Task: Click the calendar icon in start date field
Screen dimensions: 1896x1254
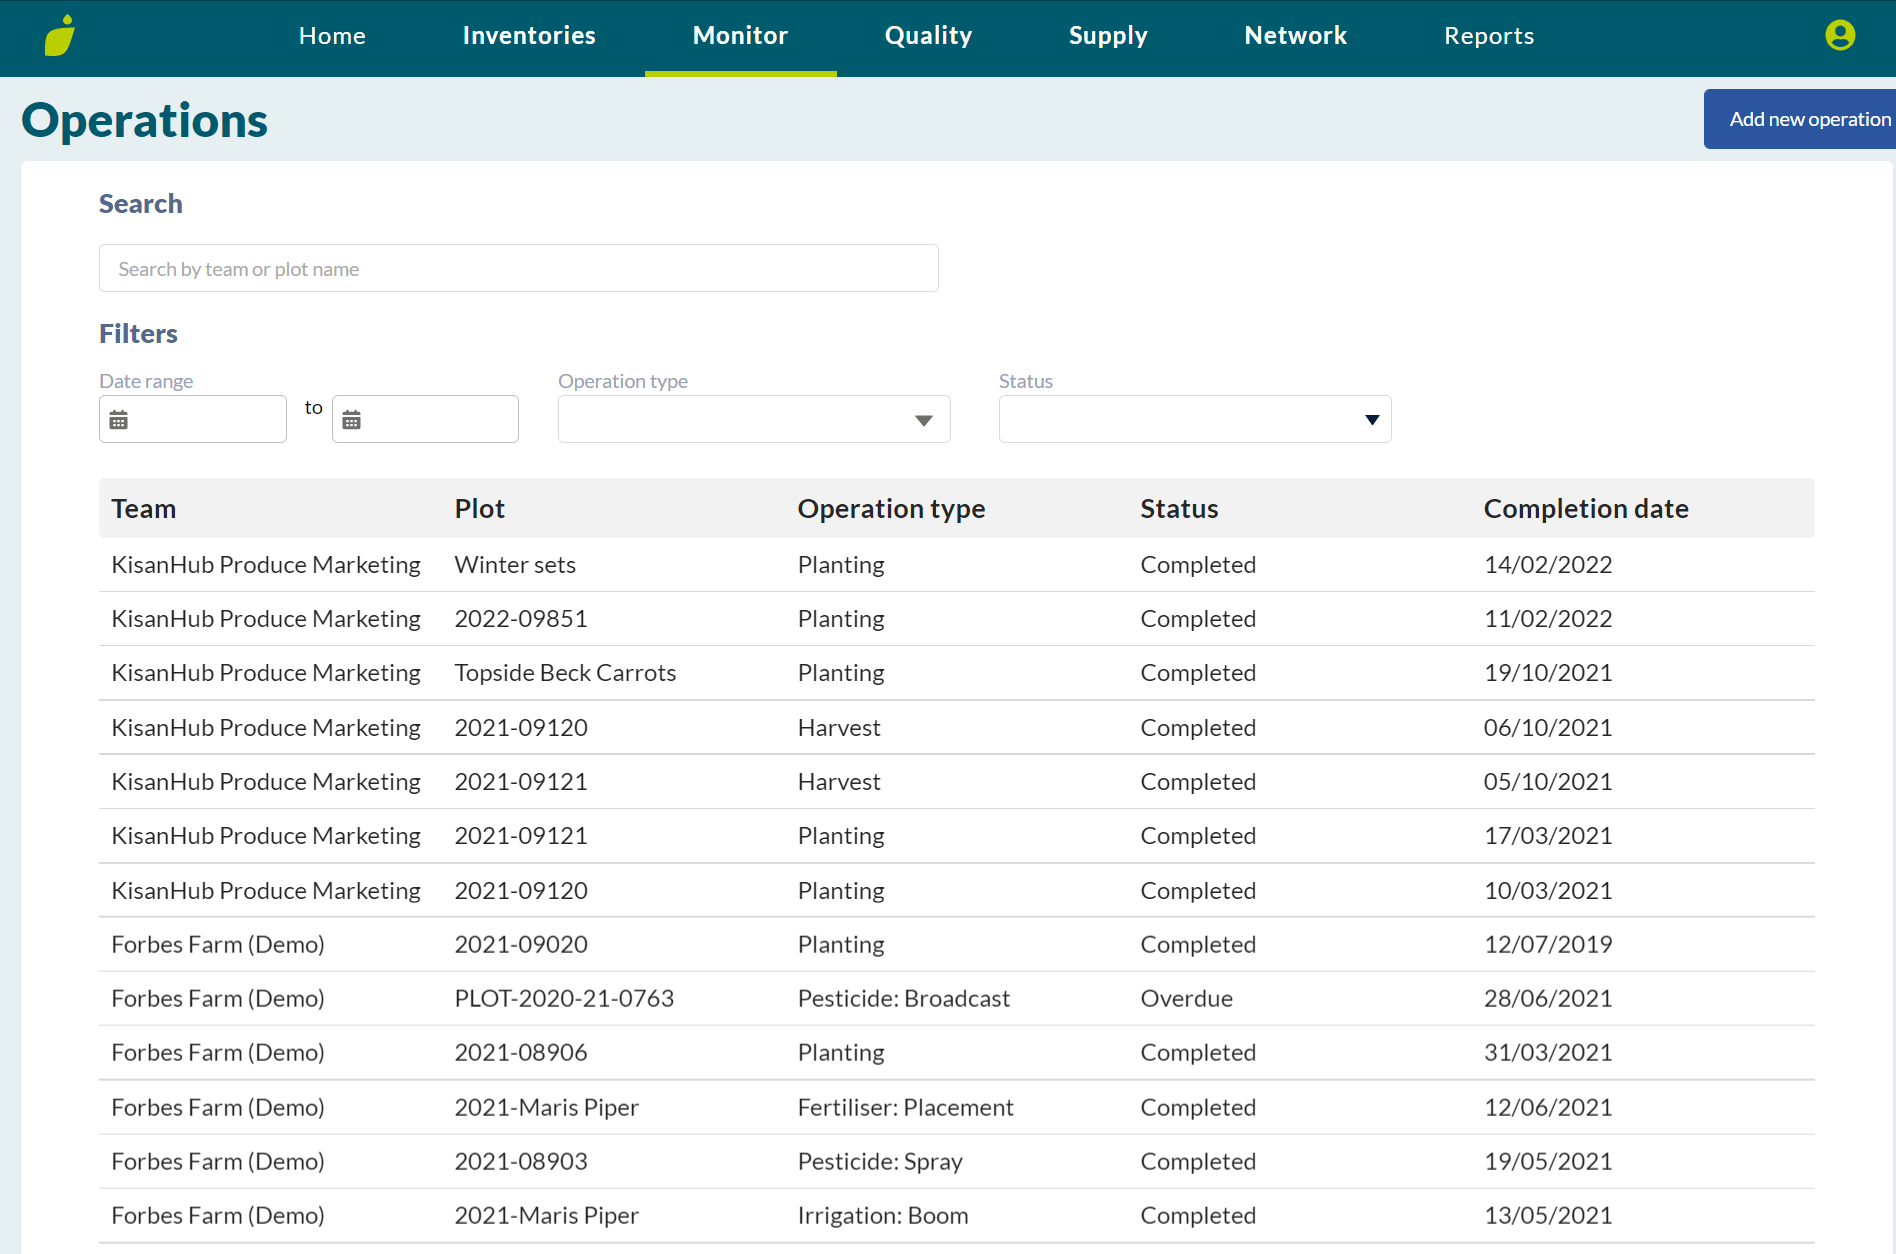Action: pyautogui.click(x=119, y=420)
